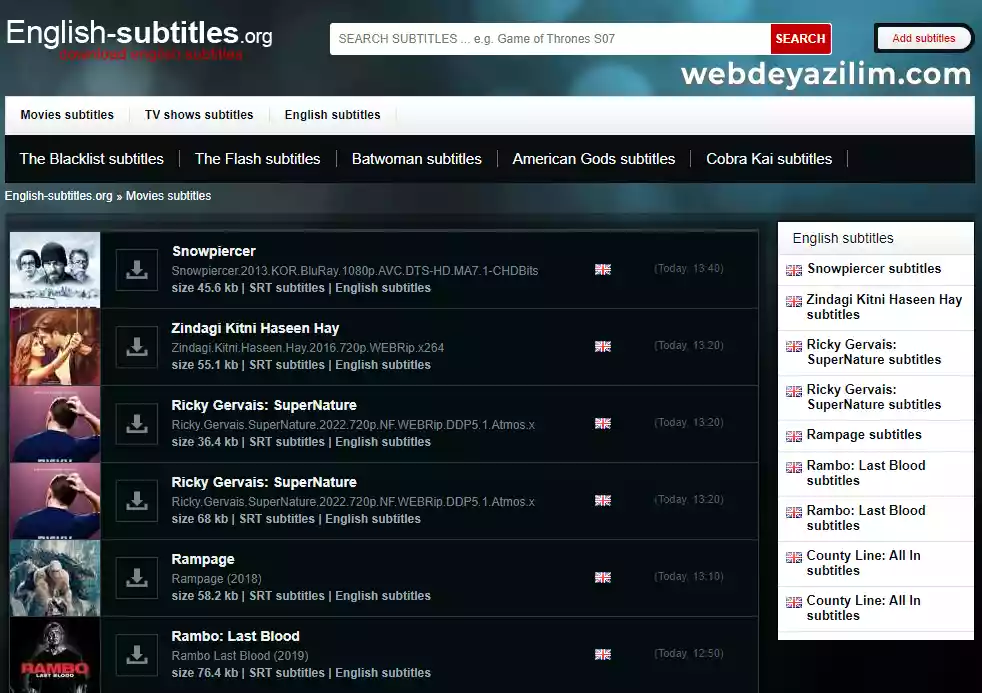Open Rampage poster thumbnail
Screen dimensions: 982x693
tap(55, 578)
